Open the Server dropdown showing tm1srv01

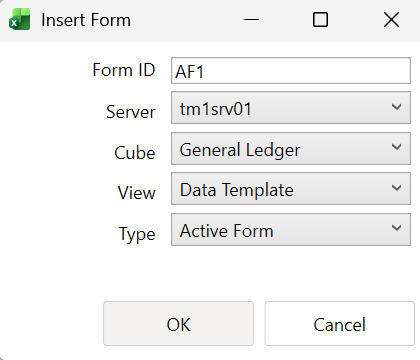point(291,108)
